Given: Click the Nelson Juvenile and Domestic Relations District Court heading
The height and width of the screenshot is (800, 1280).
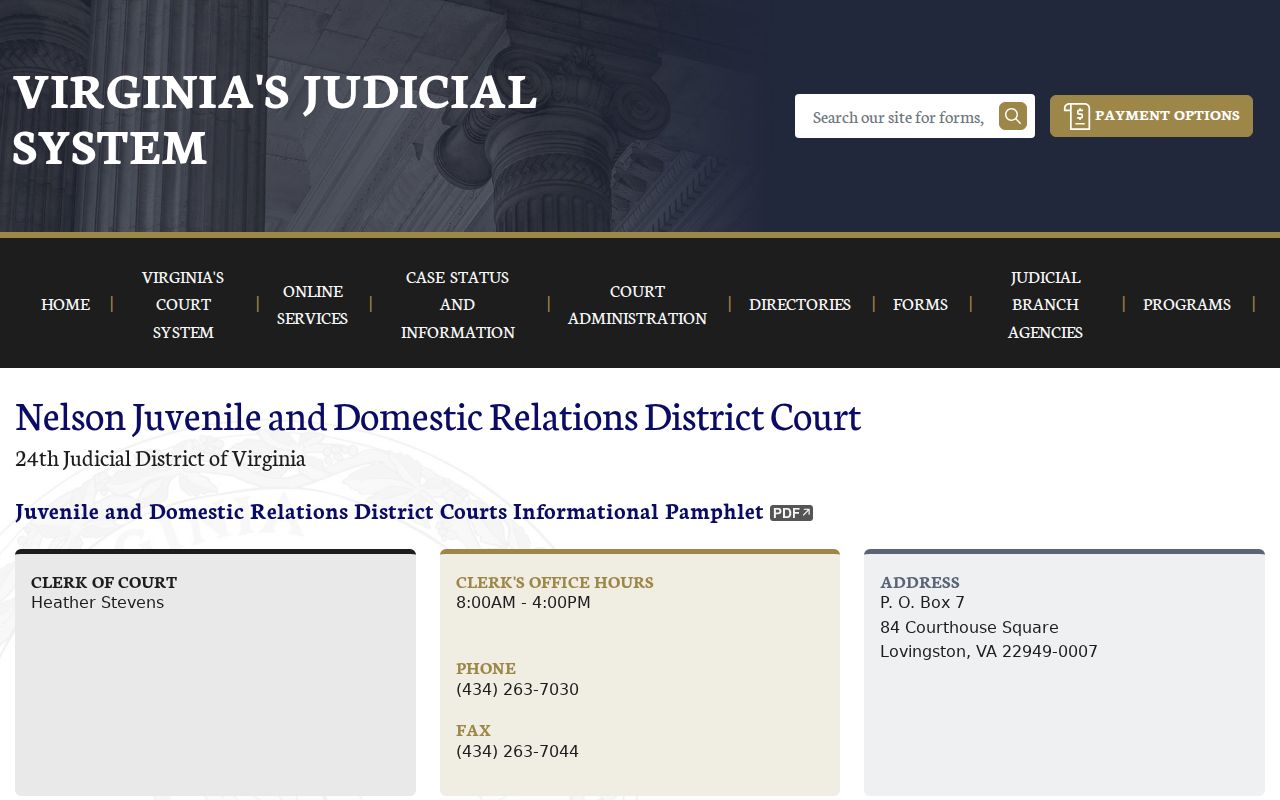Looking at the screenshot, I should pos(438,417).
